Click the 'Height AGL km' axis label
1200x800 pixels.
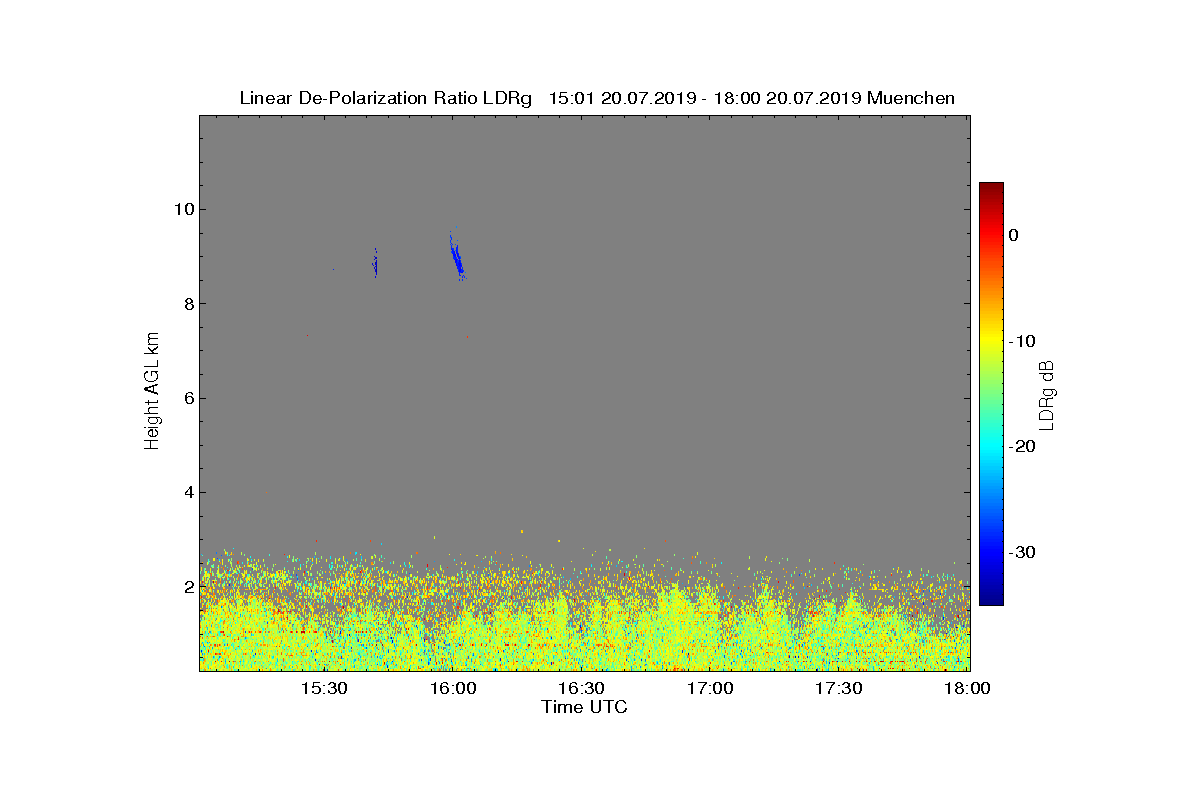tap(152, 392)
